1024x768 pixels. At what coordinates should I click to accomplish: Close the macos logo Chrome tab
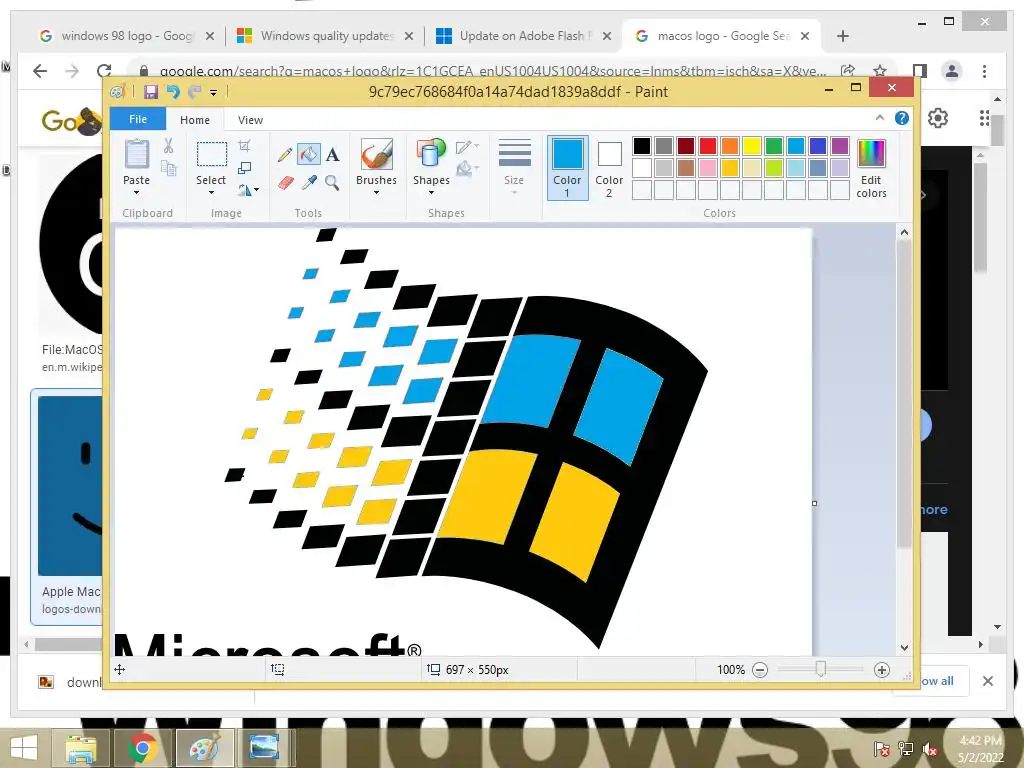(805, 36)
